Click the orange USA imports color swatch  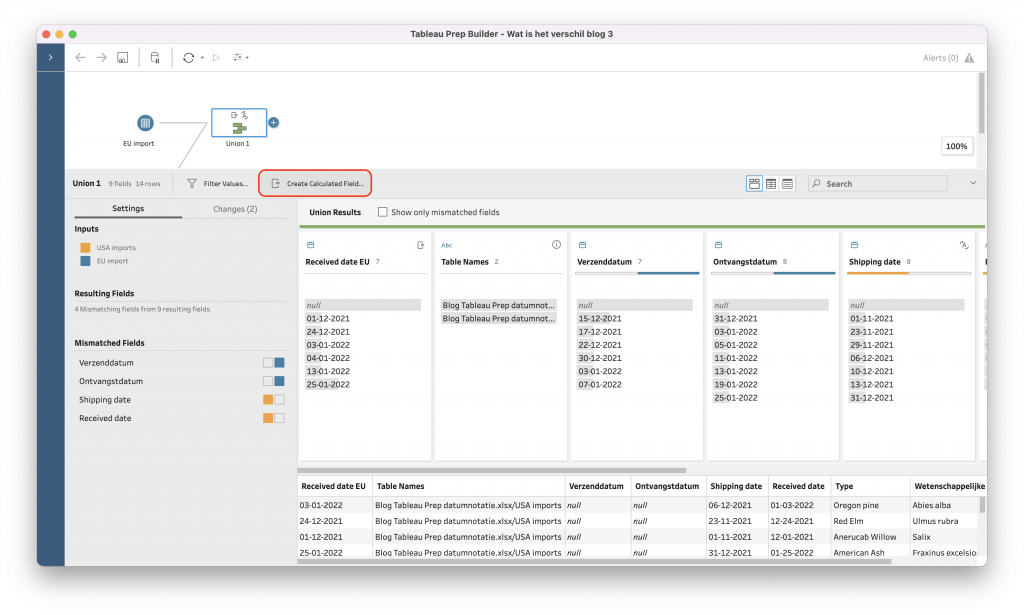[x=86, y=248]
